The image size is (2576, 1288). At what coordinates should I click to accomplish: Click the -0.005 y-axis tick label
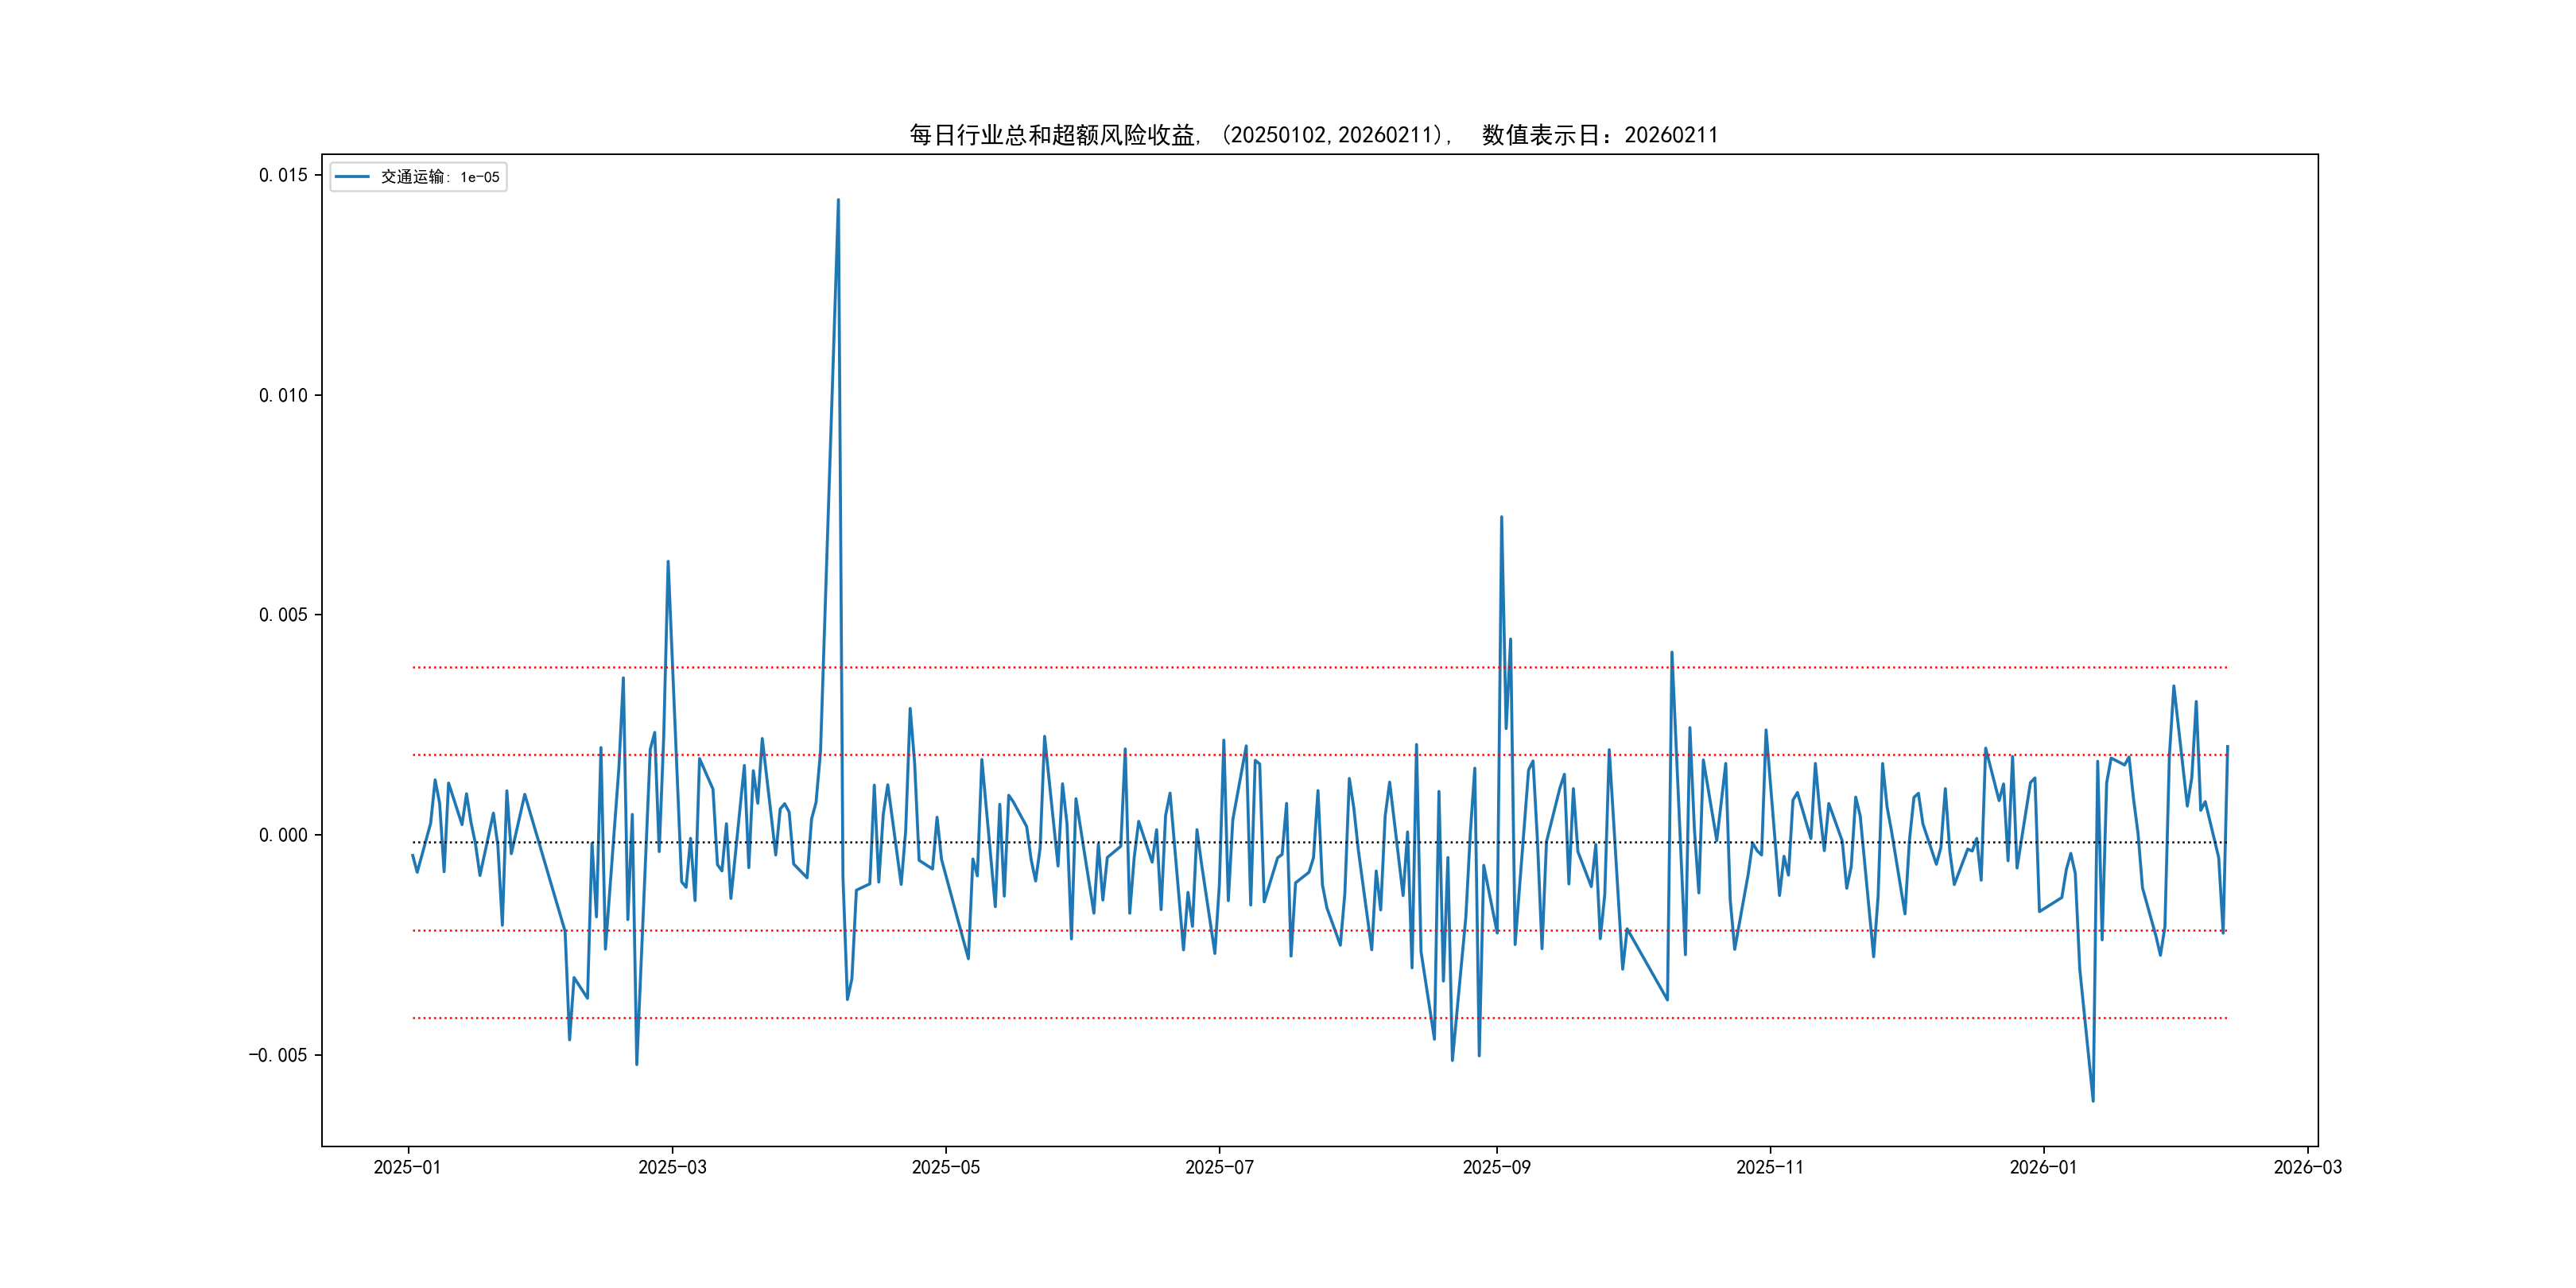[278, 1055]
